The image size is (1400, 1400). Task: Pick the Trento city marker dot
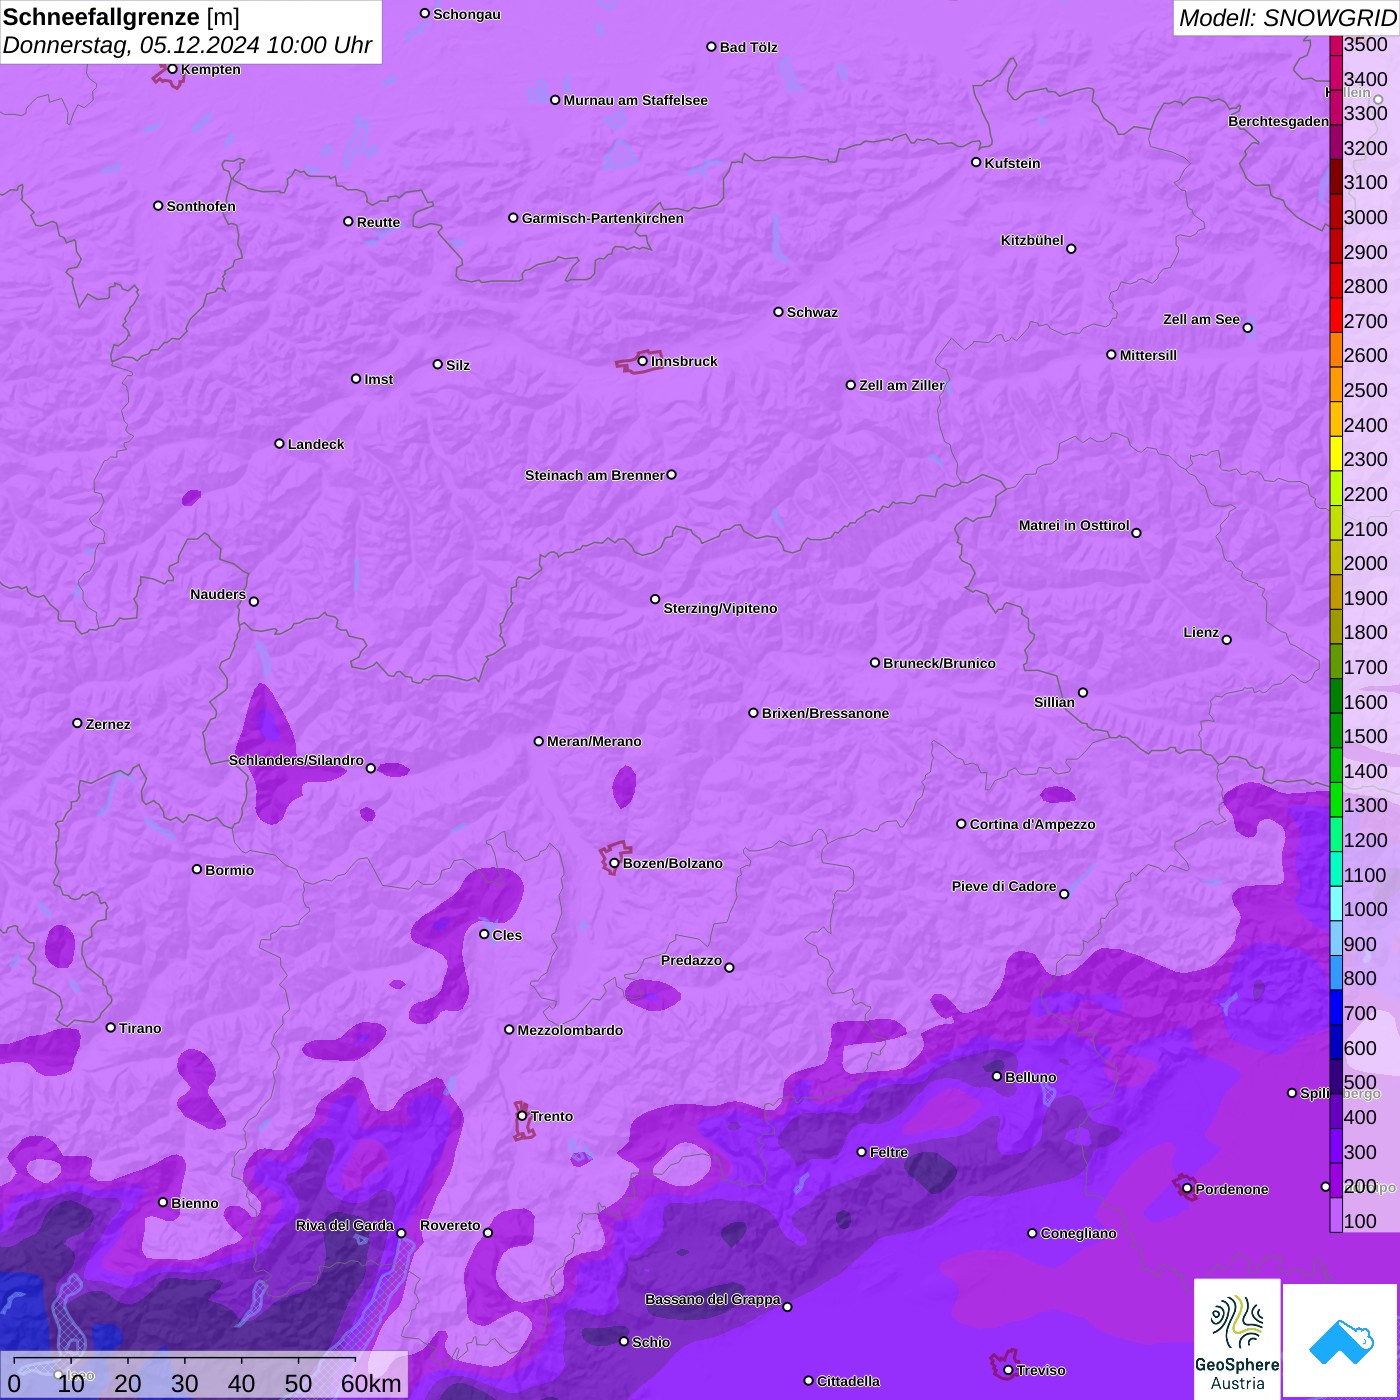522,1116
